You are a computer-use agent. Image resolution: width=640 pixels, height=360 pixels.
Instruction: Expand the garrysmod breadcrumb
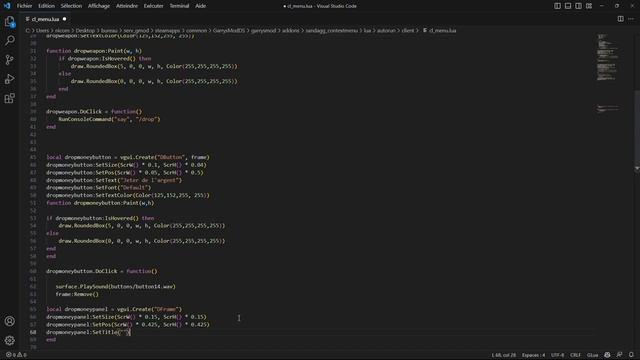coord(263,30)
